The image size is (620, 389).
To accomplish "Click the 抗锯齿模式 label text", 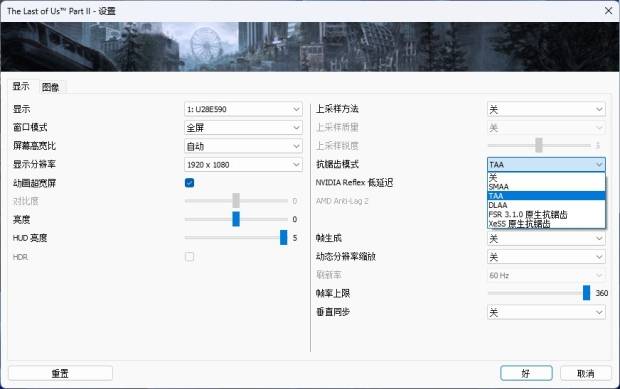I will [x=337, y=164].
